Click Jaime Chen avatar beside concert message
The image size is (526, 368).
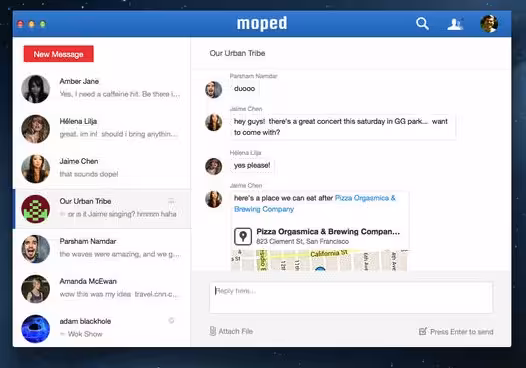[x=213, y=122]
